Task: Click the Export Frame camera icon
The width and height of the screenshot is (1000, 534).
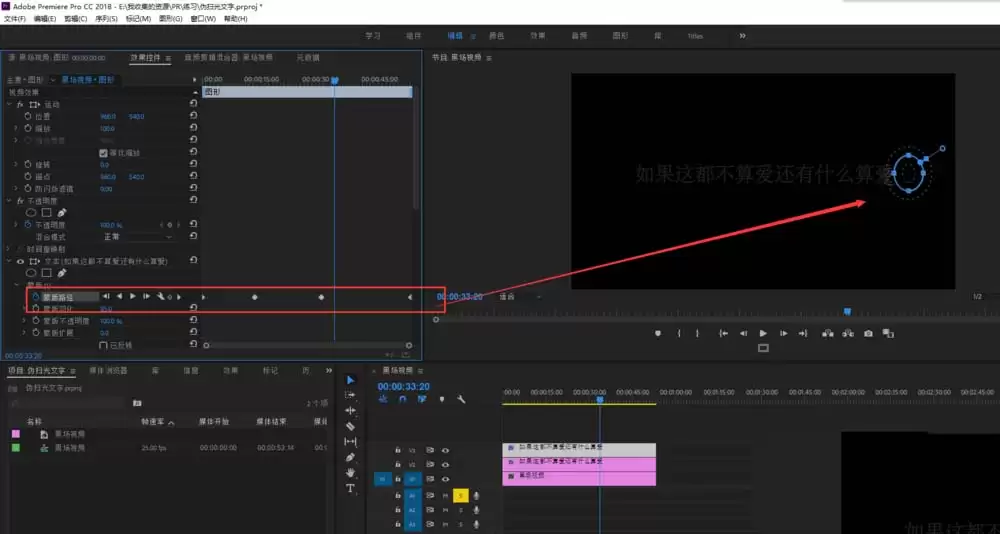Action: (x=868, y=333)
